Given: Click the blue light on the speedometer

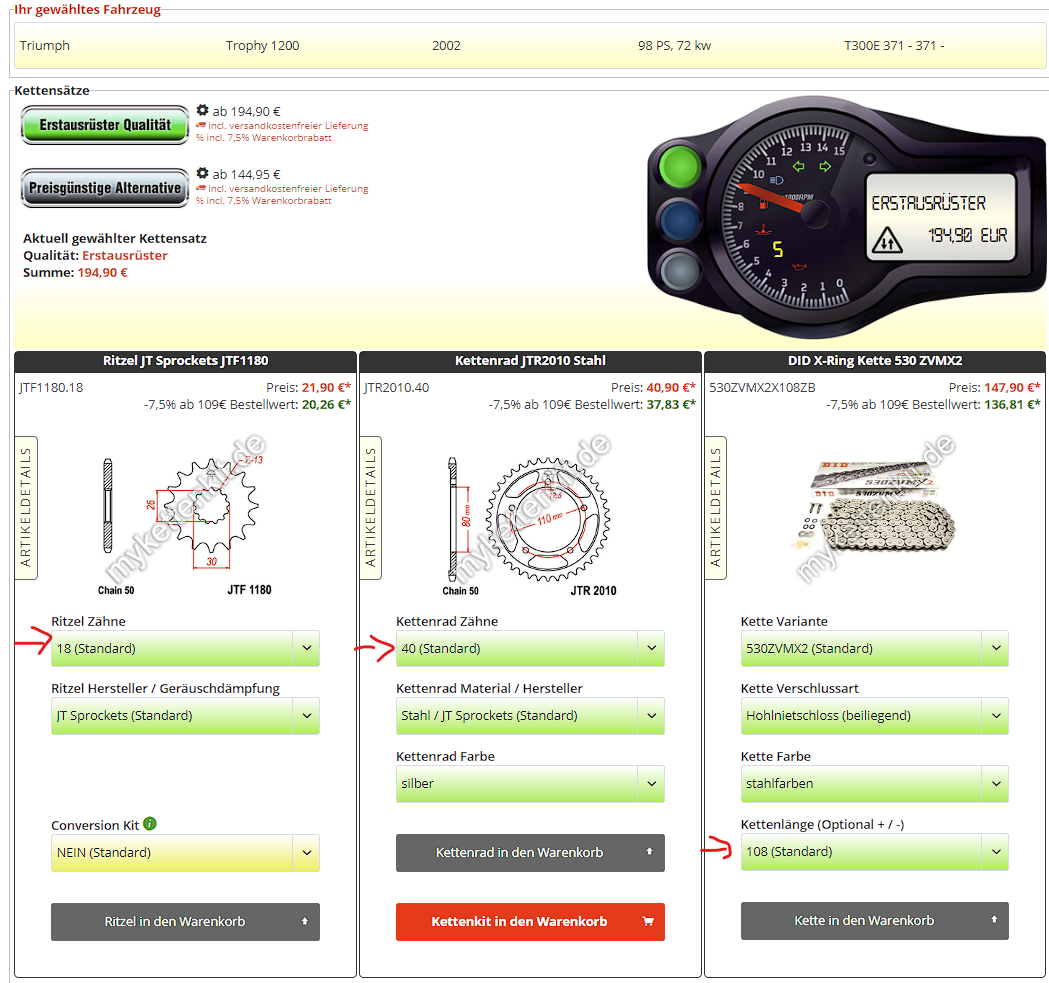Looking at the screenshot, I should [680, 221].
